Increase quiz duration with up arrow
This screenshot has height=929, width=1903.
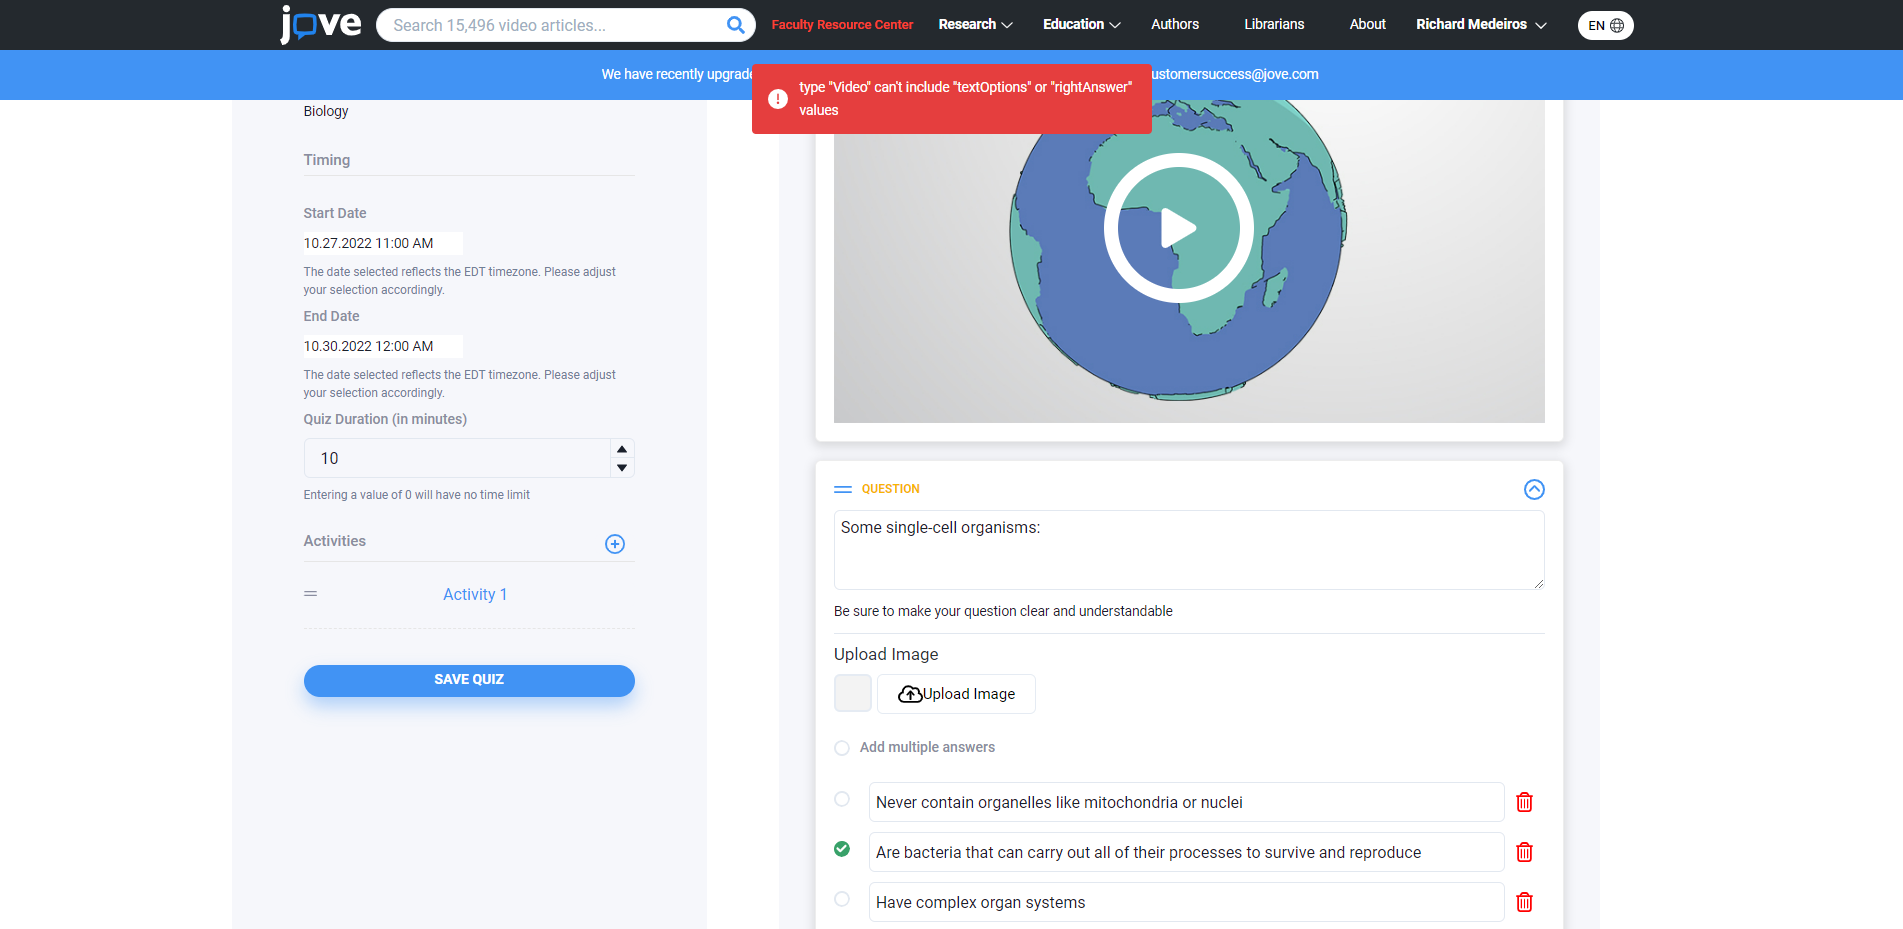[622, 449]
